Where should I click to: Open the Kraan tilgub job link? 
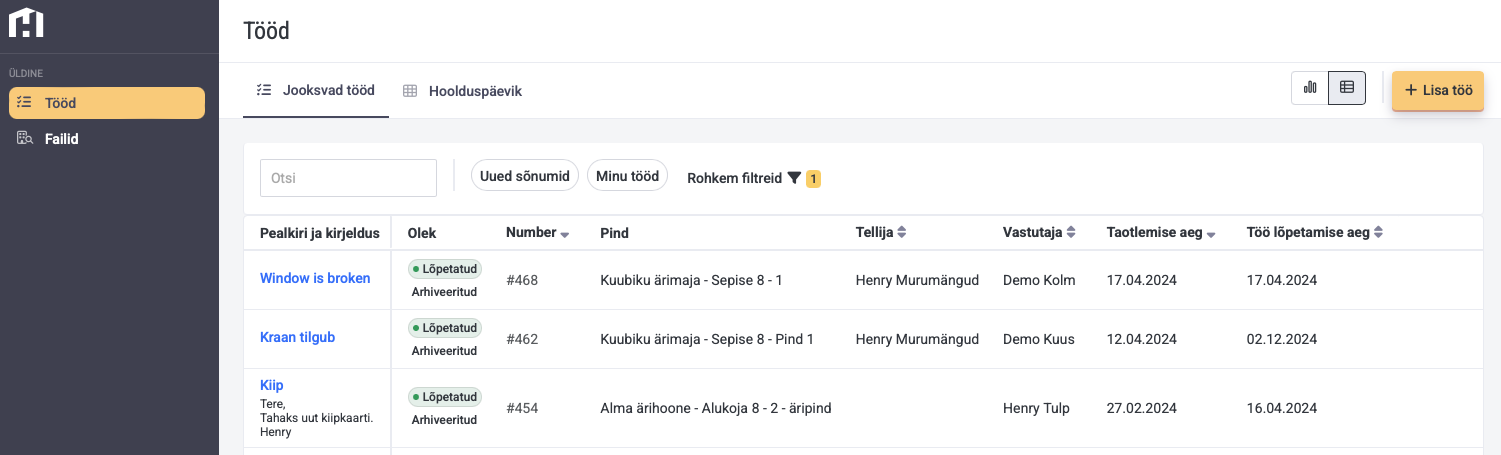pyautogui.click(x=297, y=337)
